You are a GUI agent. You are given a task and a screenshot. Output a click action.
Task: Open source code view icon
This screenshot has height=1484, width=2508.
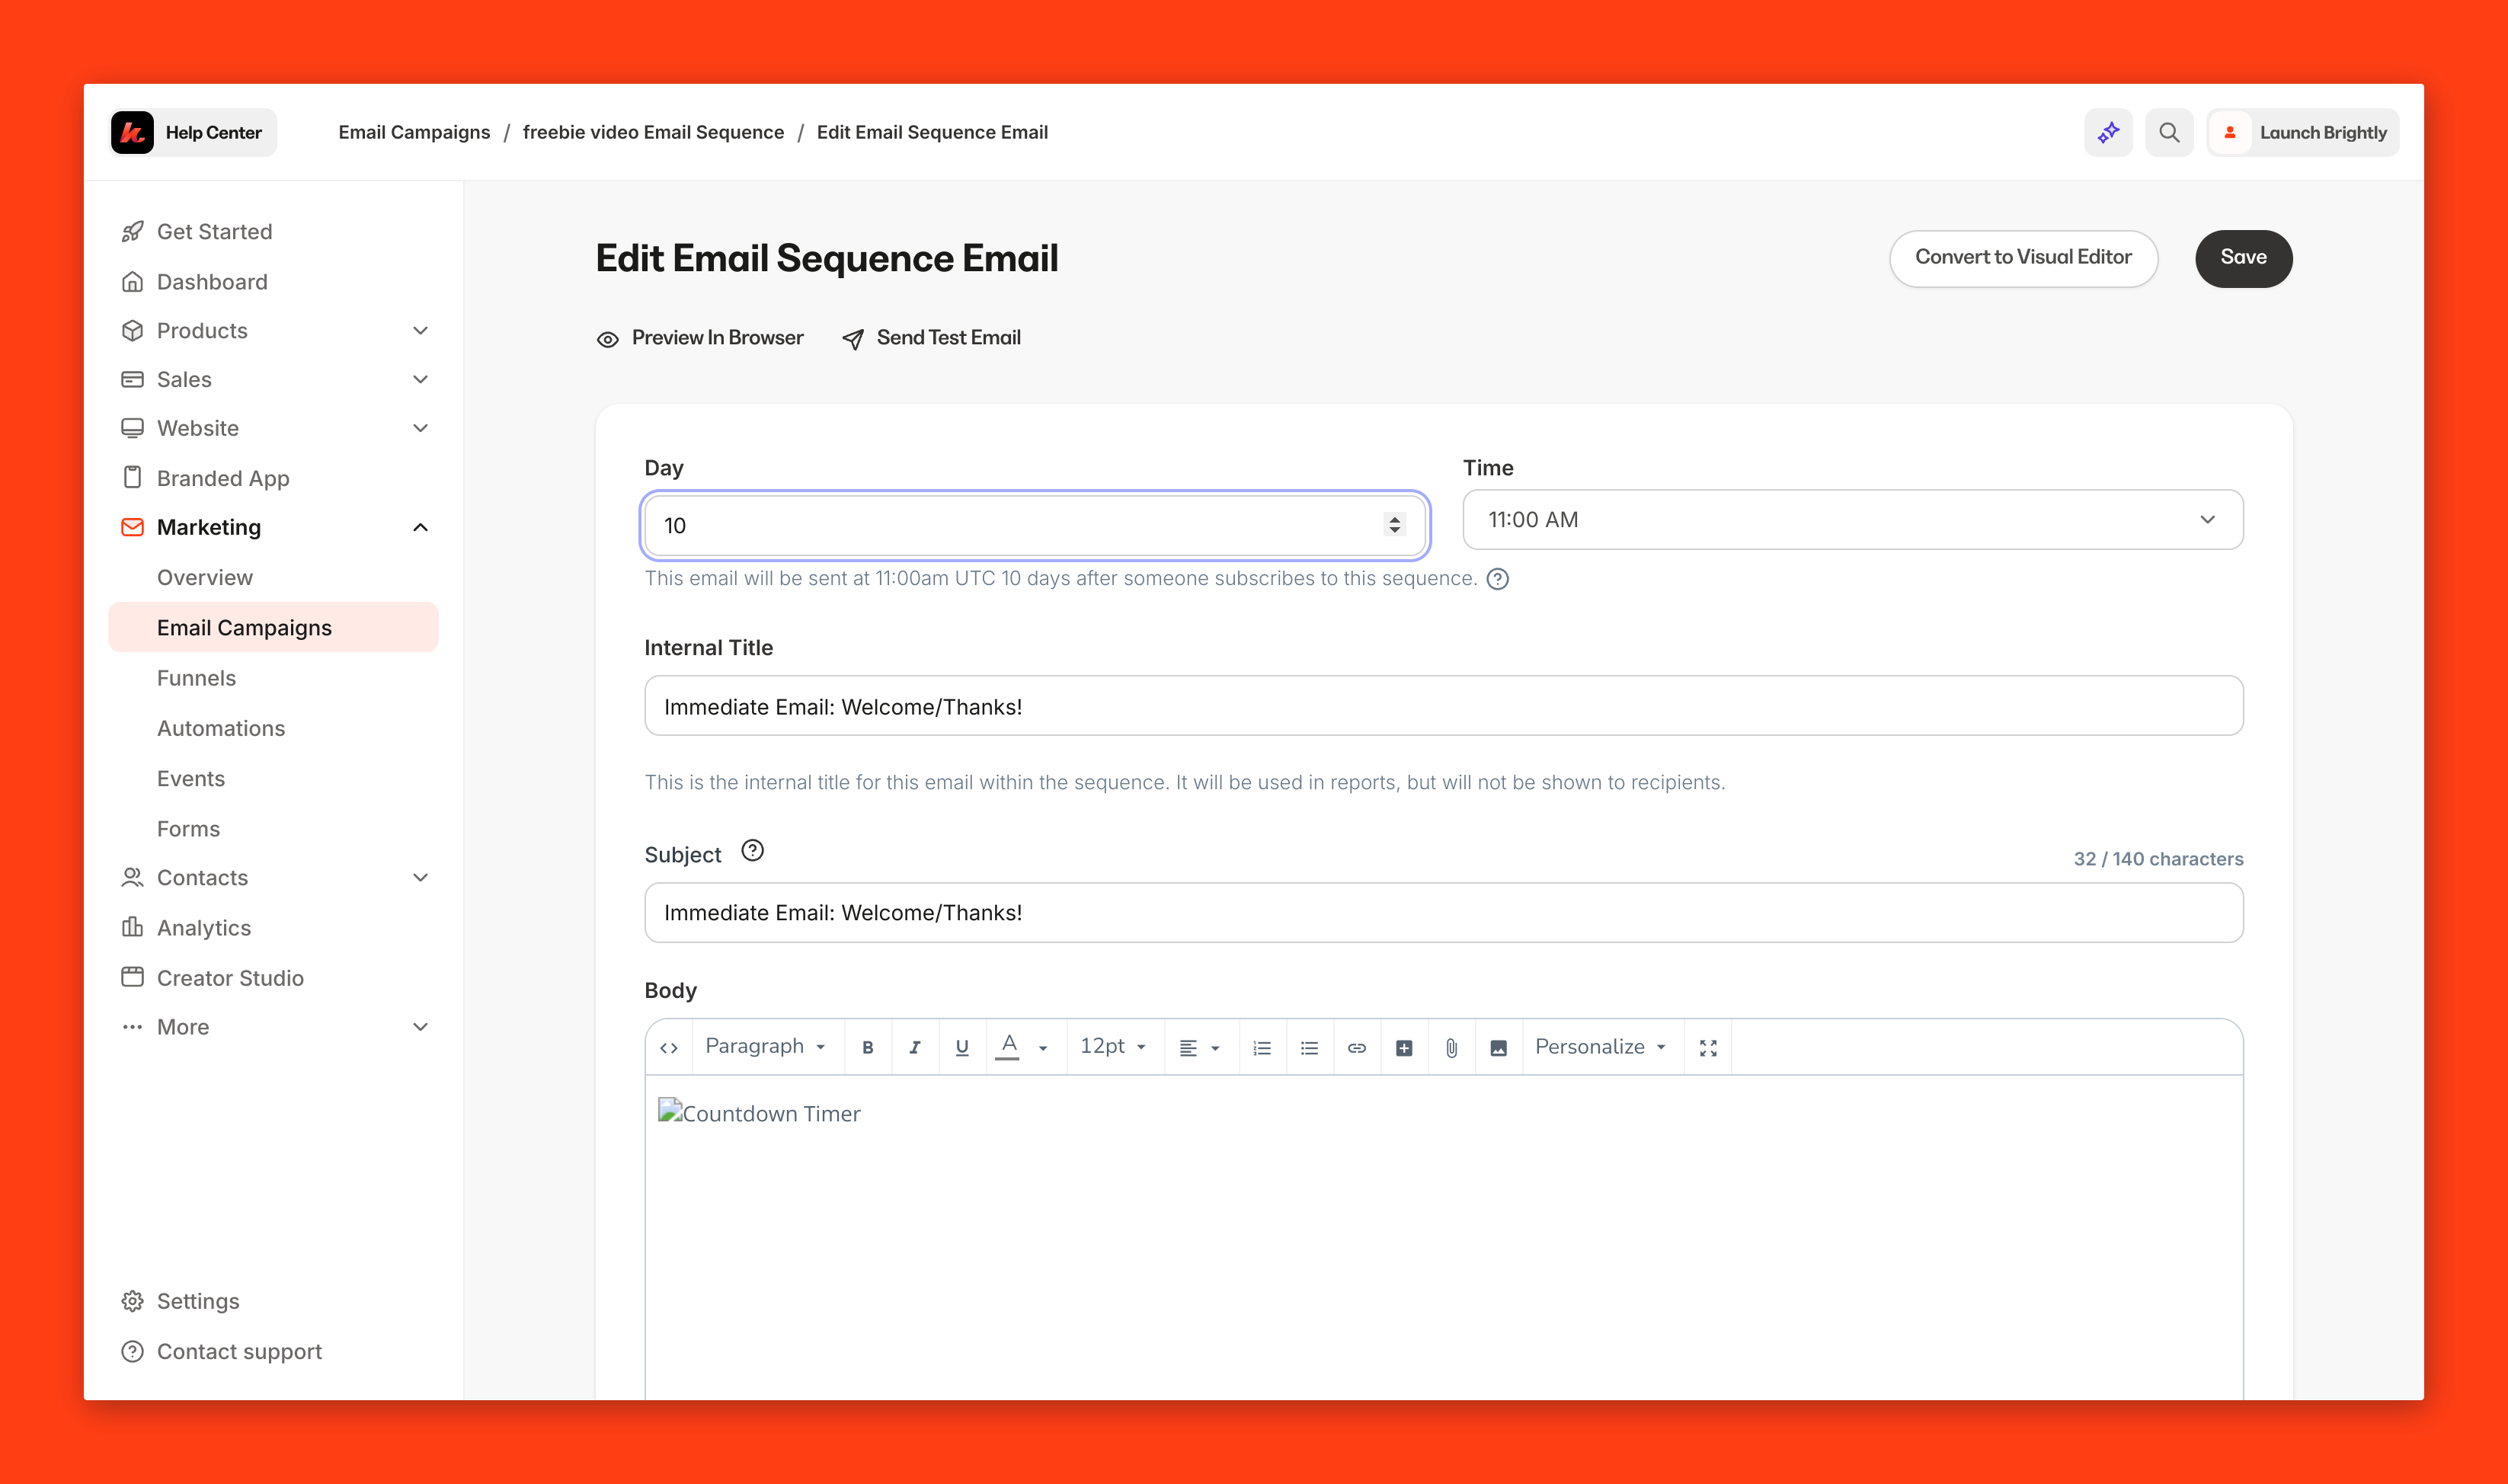click(x=669, y=1047)
